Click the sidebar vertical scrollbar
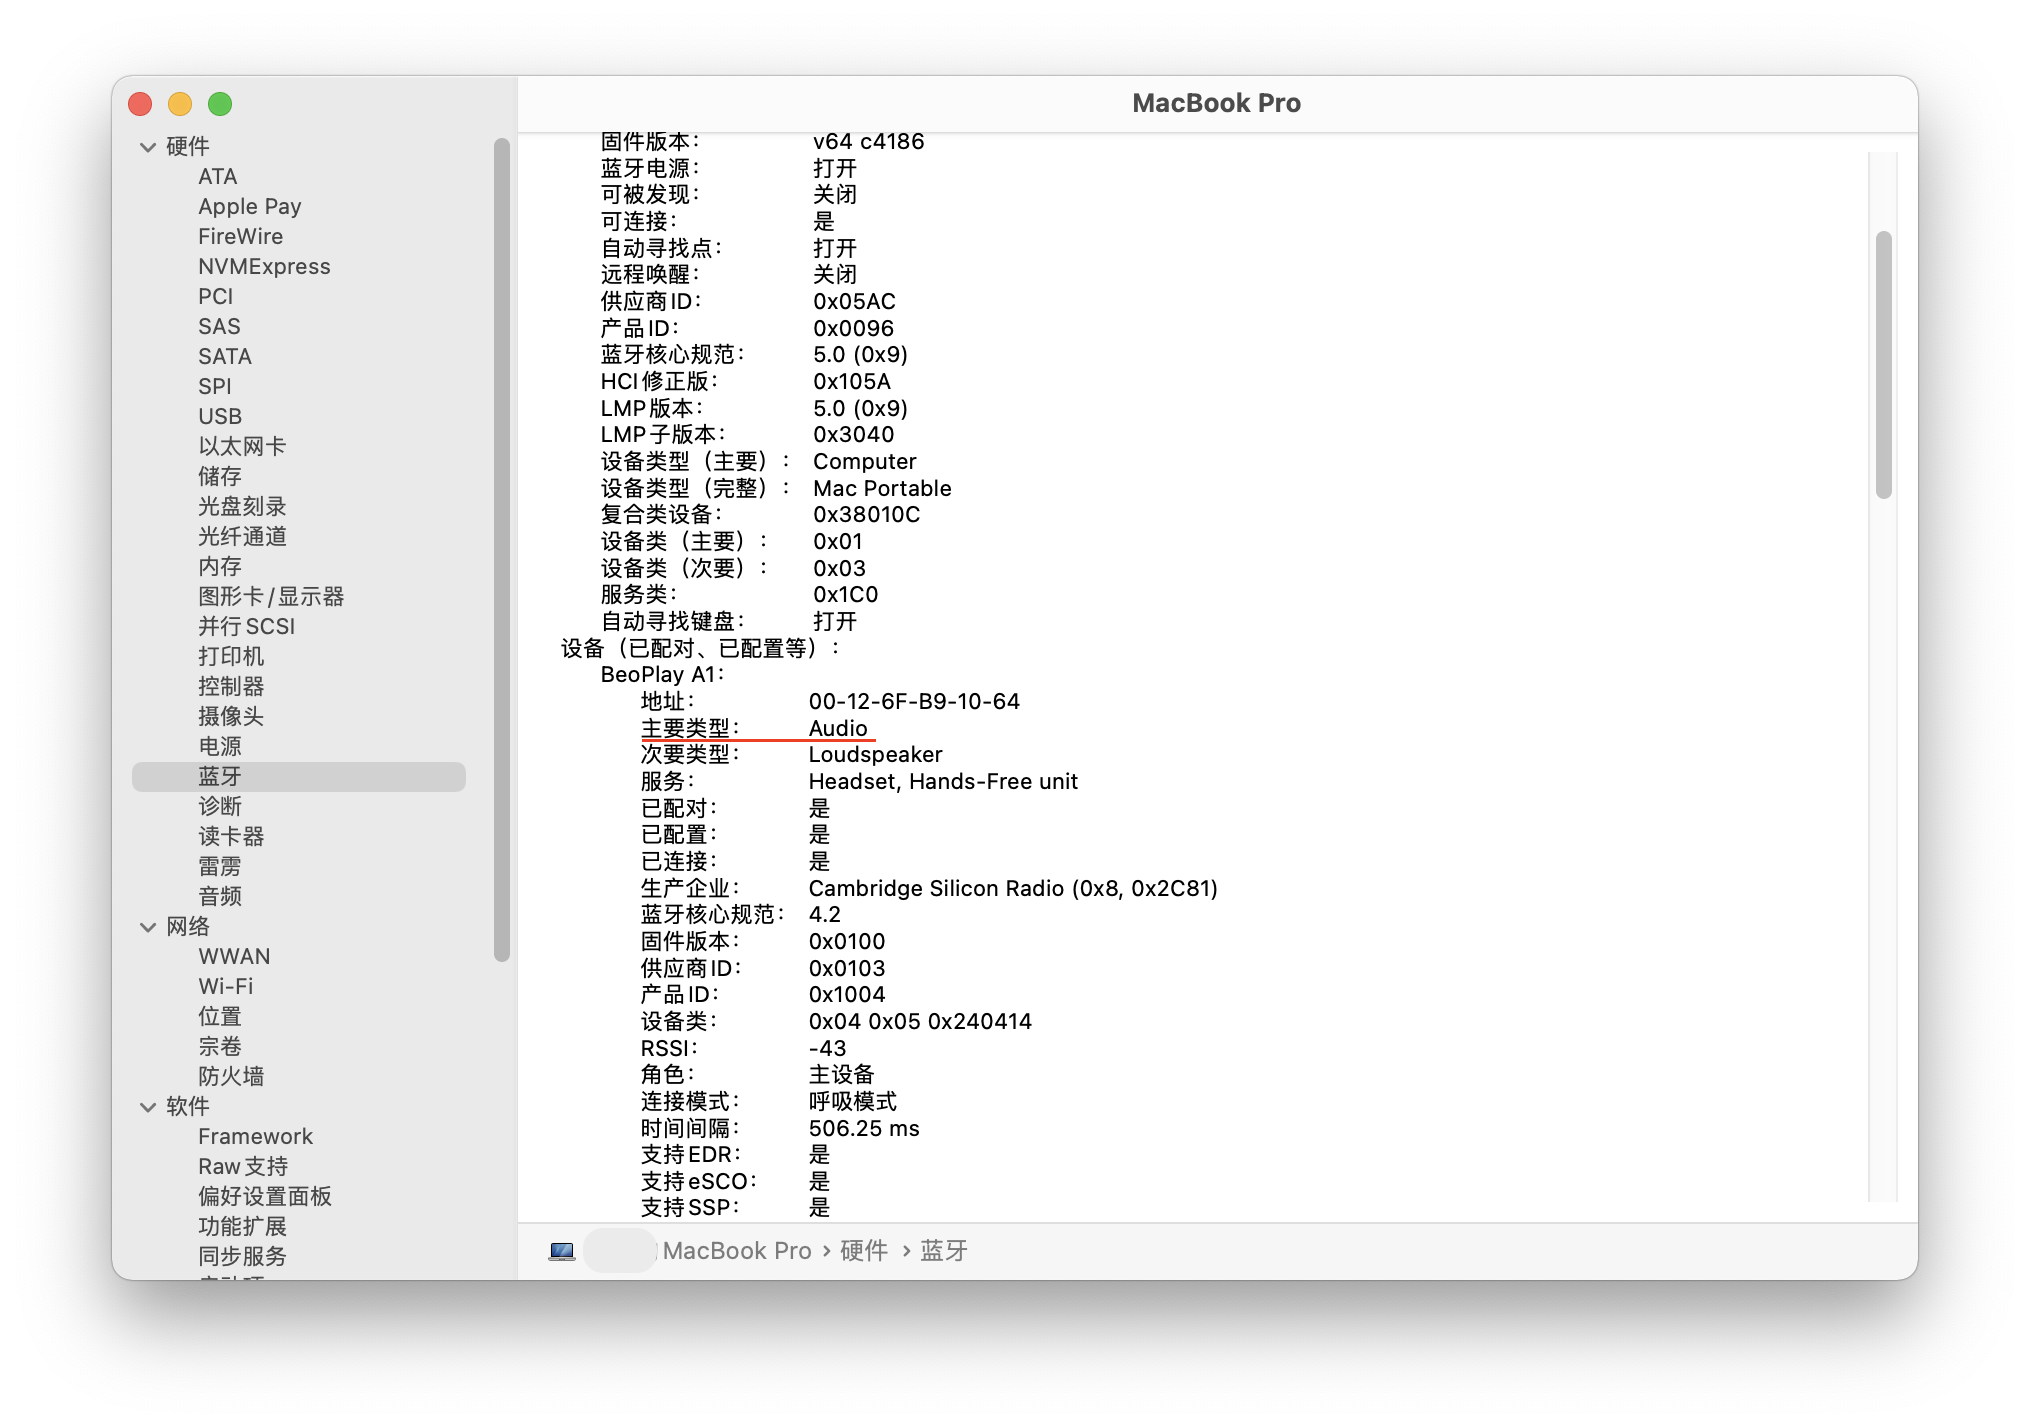This screenshot has height=1428, width=2030. pos(502,550)
